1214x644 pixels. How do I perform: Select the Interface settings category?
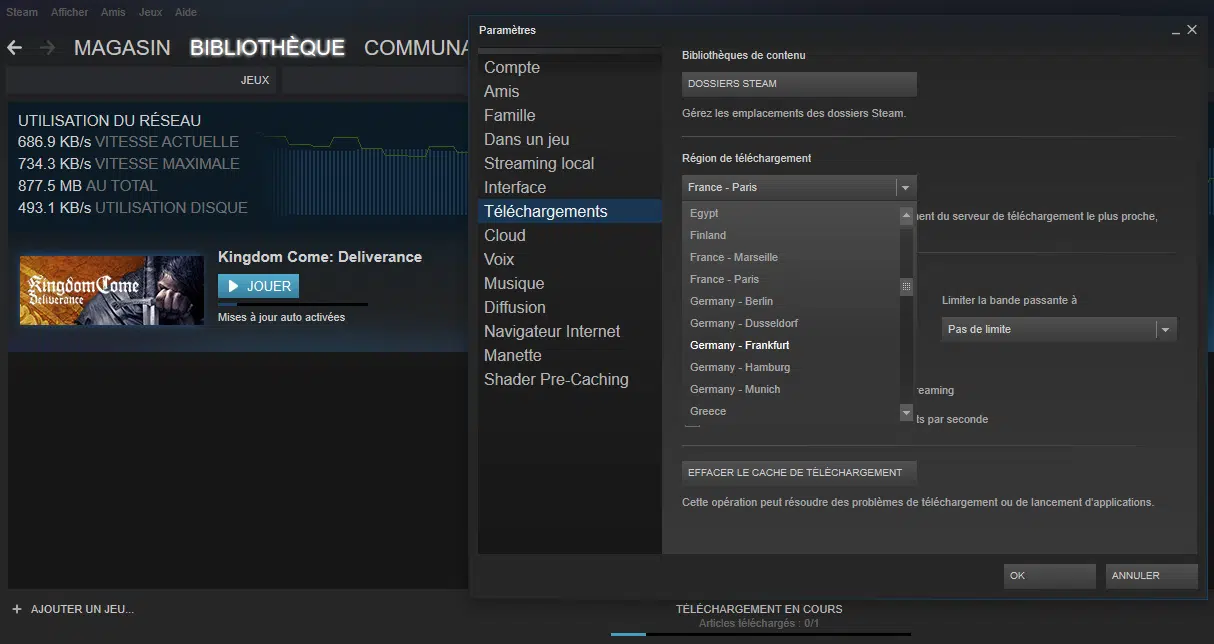[x=570, y=187]
